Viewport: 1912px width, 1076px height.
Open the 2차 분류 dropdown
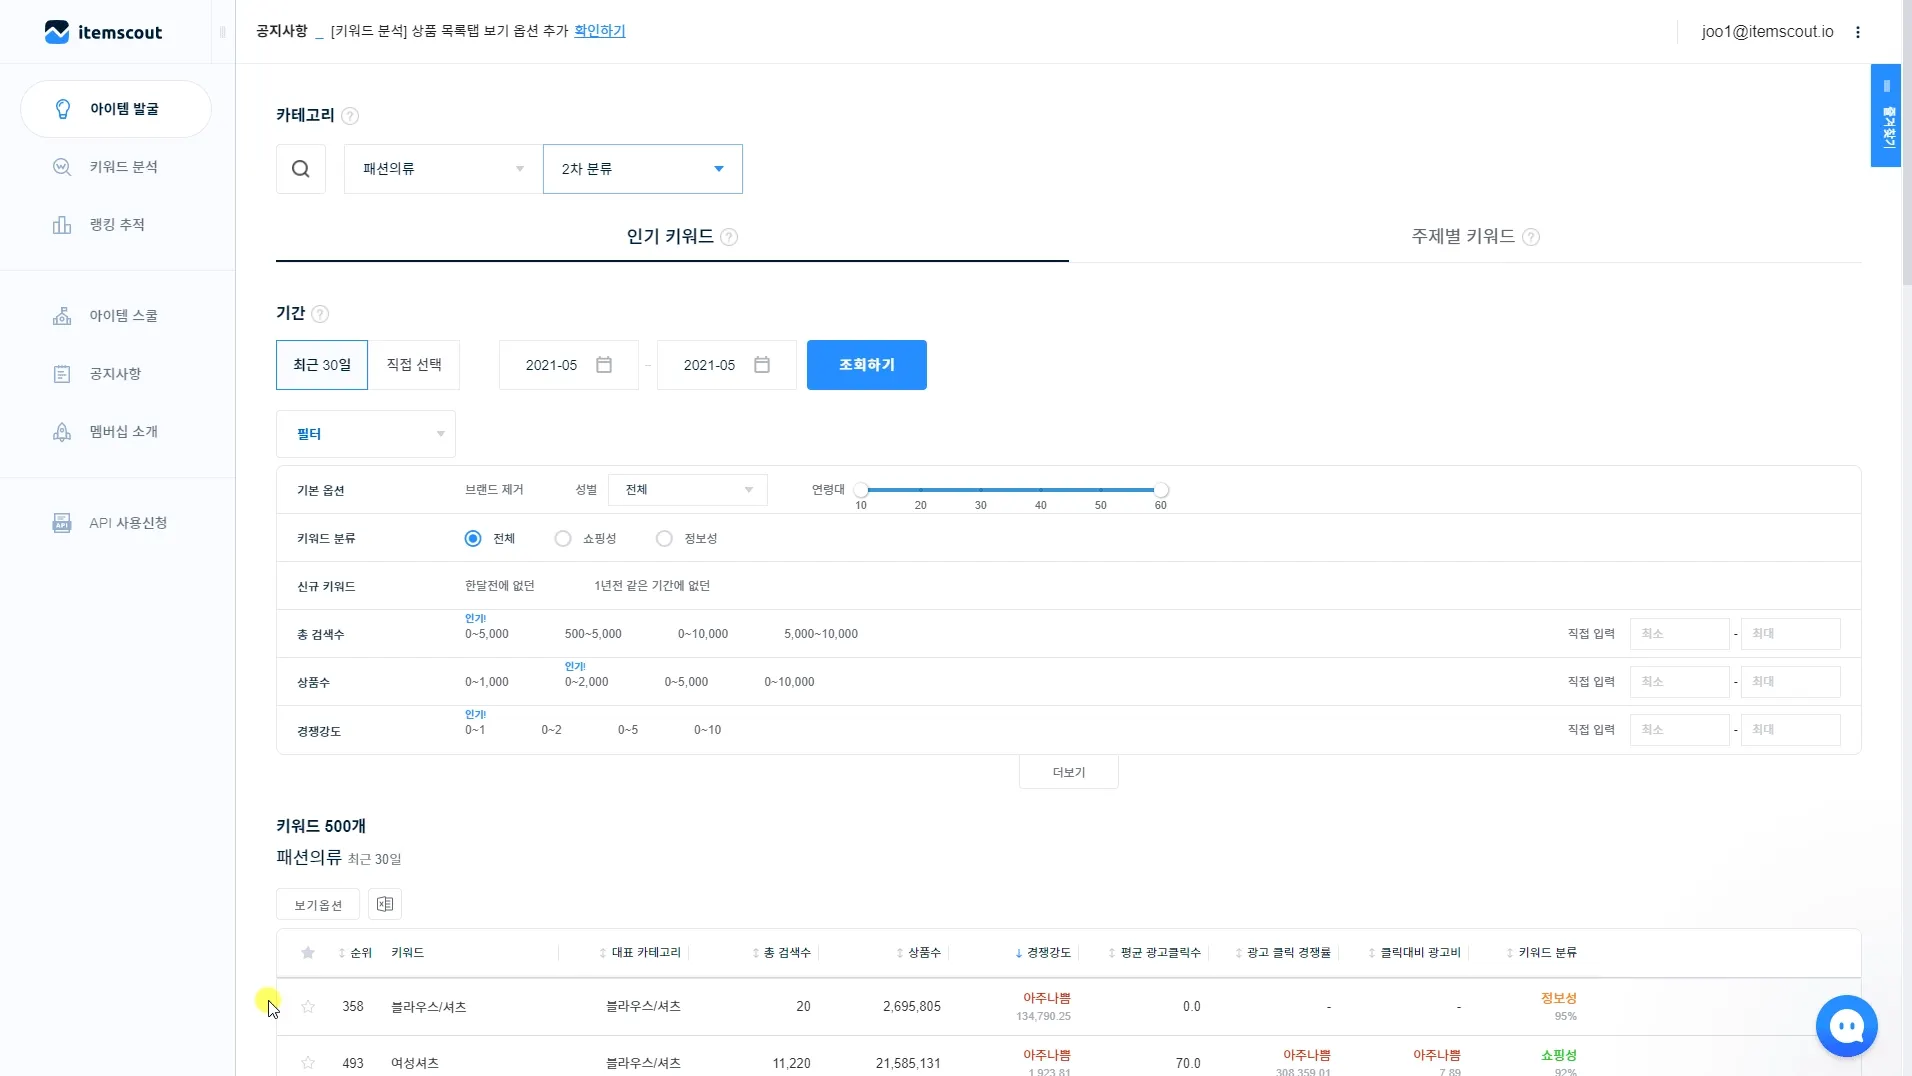pyautogui.click(x=643, y=169)
